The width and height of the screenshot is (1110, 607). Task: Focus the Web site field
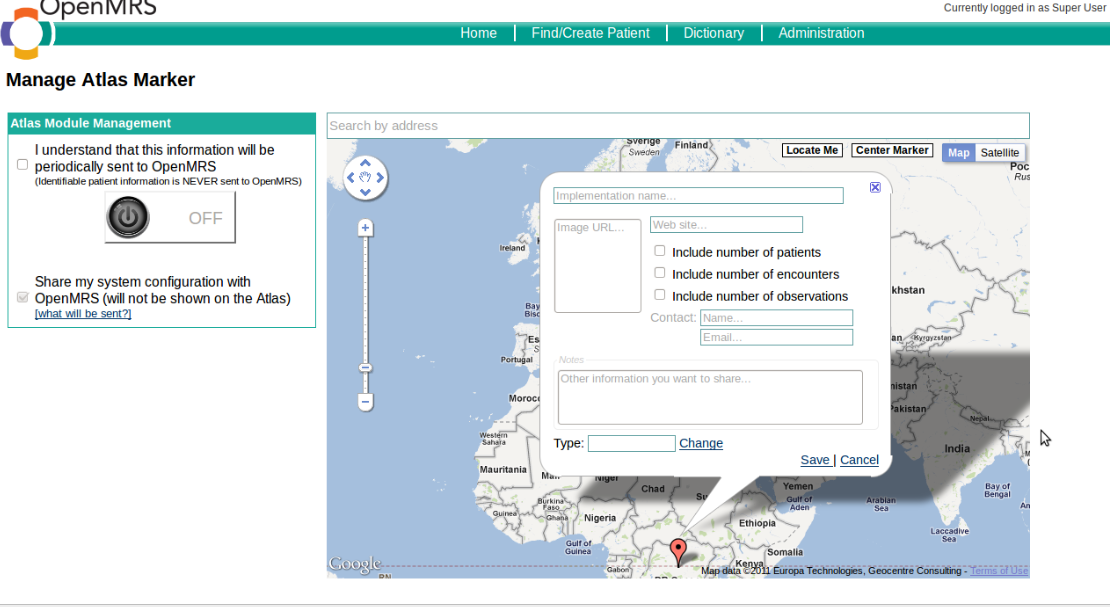(x=726, y=225)
